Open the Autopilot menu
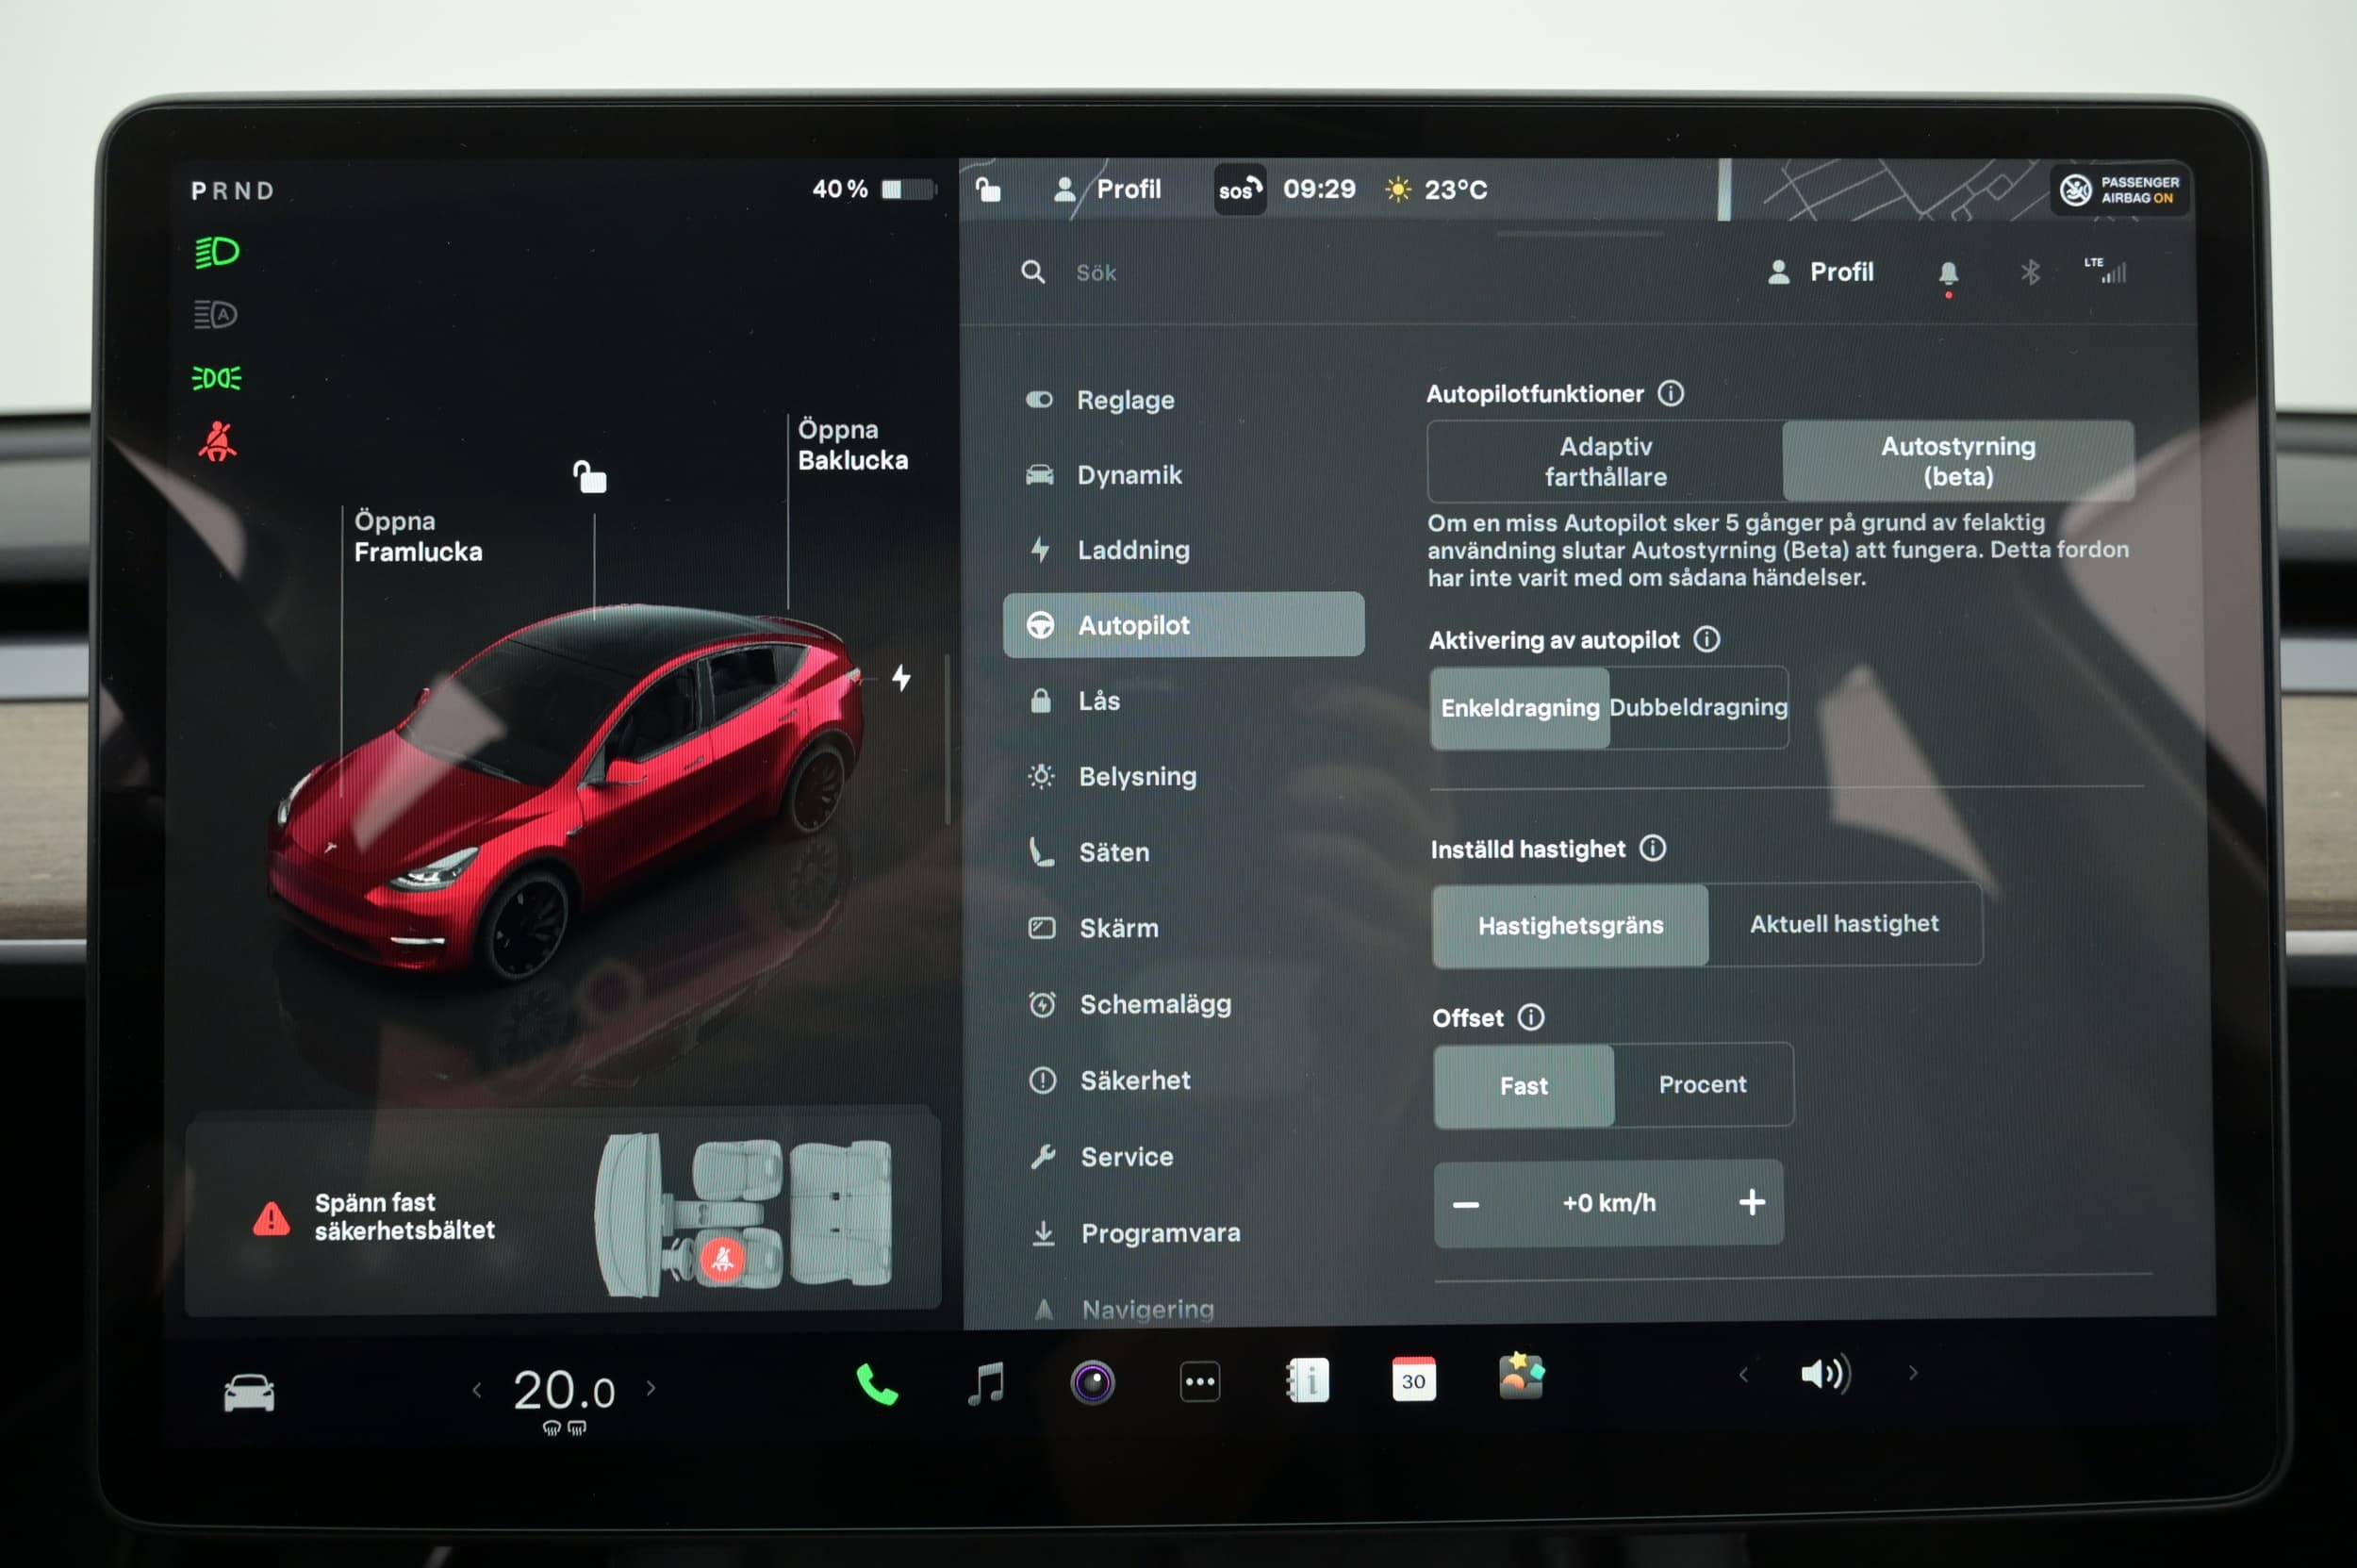This screenshot has width=2357, height=1568. pos(1183,625)
